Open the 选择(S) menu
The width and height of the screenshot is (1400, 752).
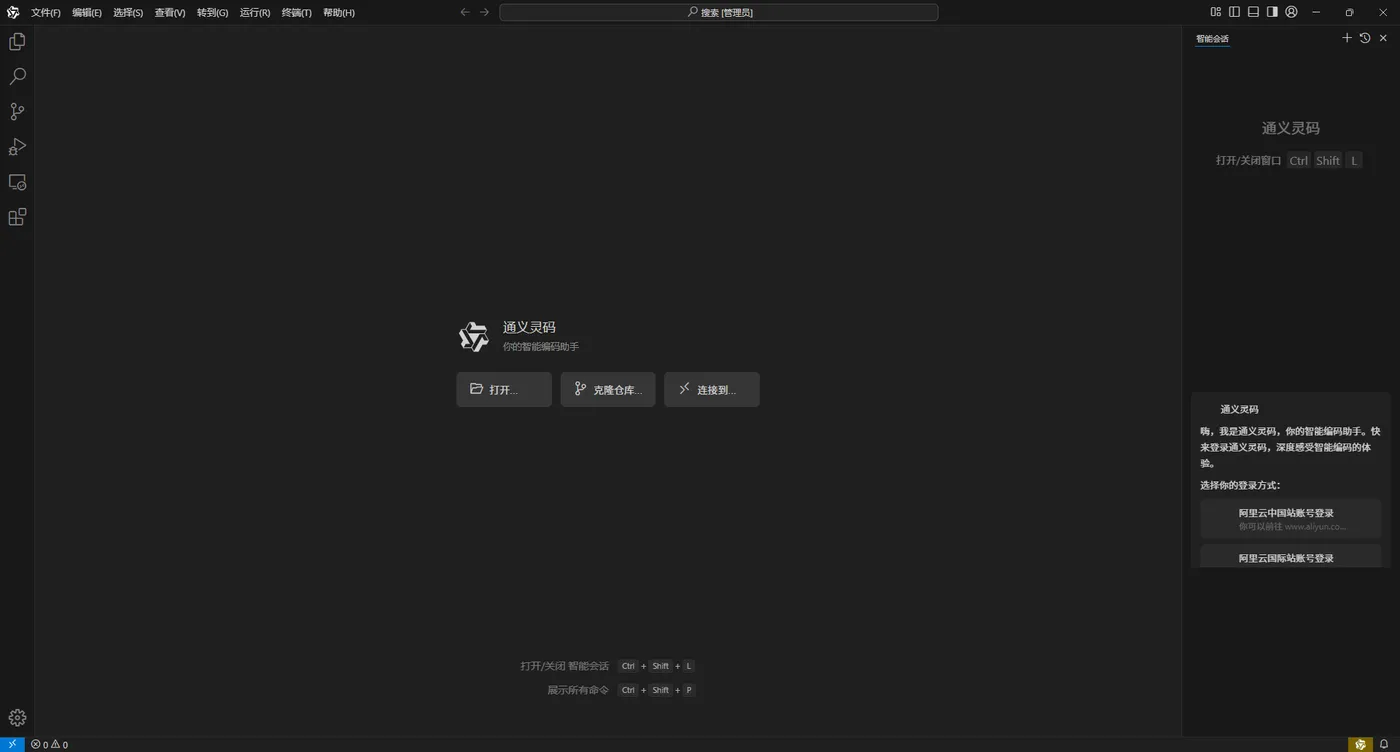(x=128, y=13)
